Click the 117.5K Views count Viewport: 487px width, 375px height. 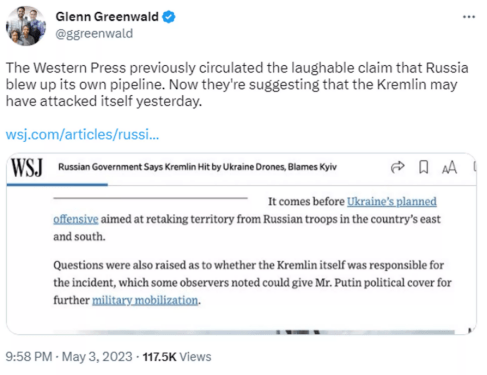[x=177, y=357]
